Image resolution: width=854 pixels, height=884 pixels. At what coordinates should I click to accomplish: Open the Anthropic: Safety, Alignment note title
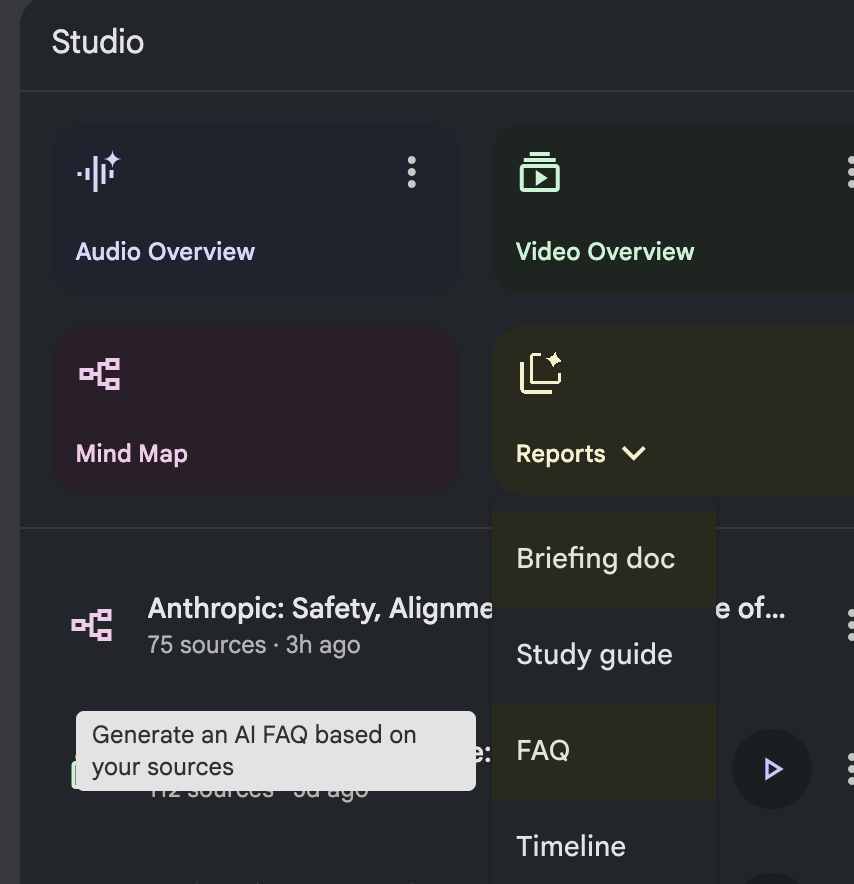tap(319, 609)
